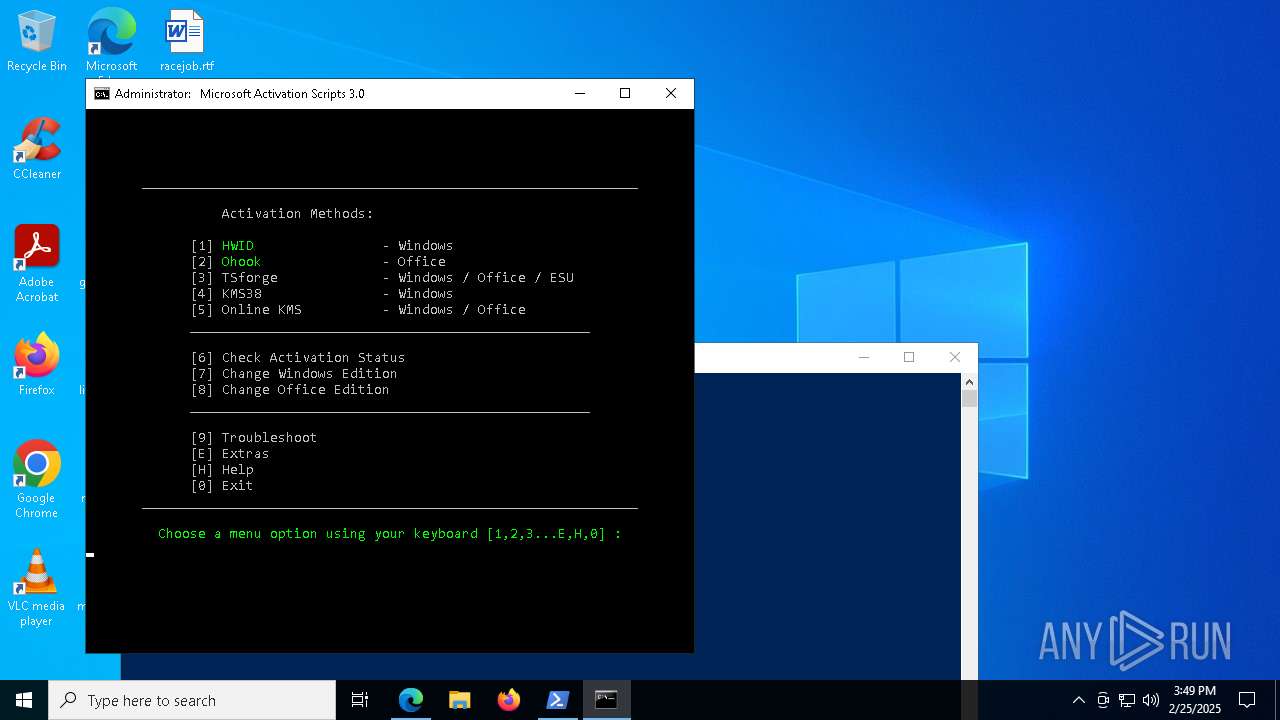Show hidden system tray icons
The width and height of the screenshot is (1280, 720).
pos(1078,700)
